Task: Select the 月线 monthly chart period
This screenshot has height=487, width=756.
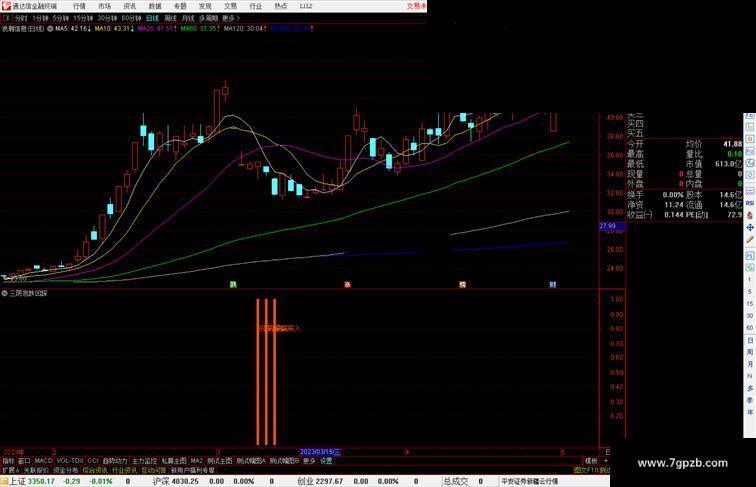Action: pyautogui.click(x=188, y=18)
